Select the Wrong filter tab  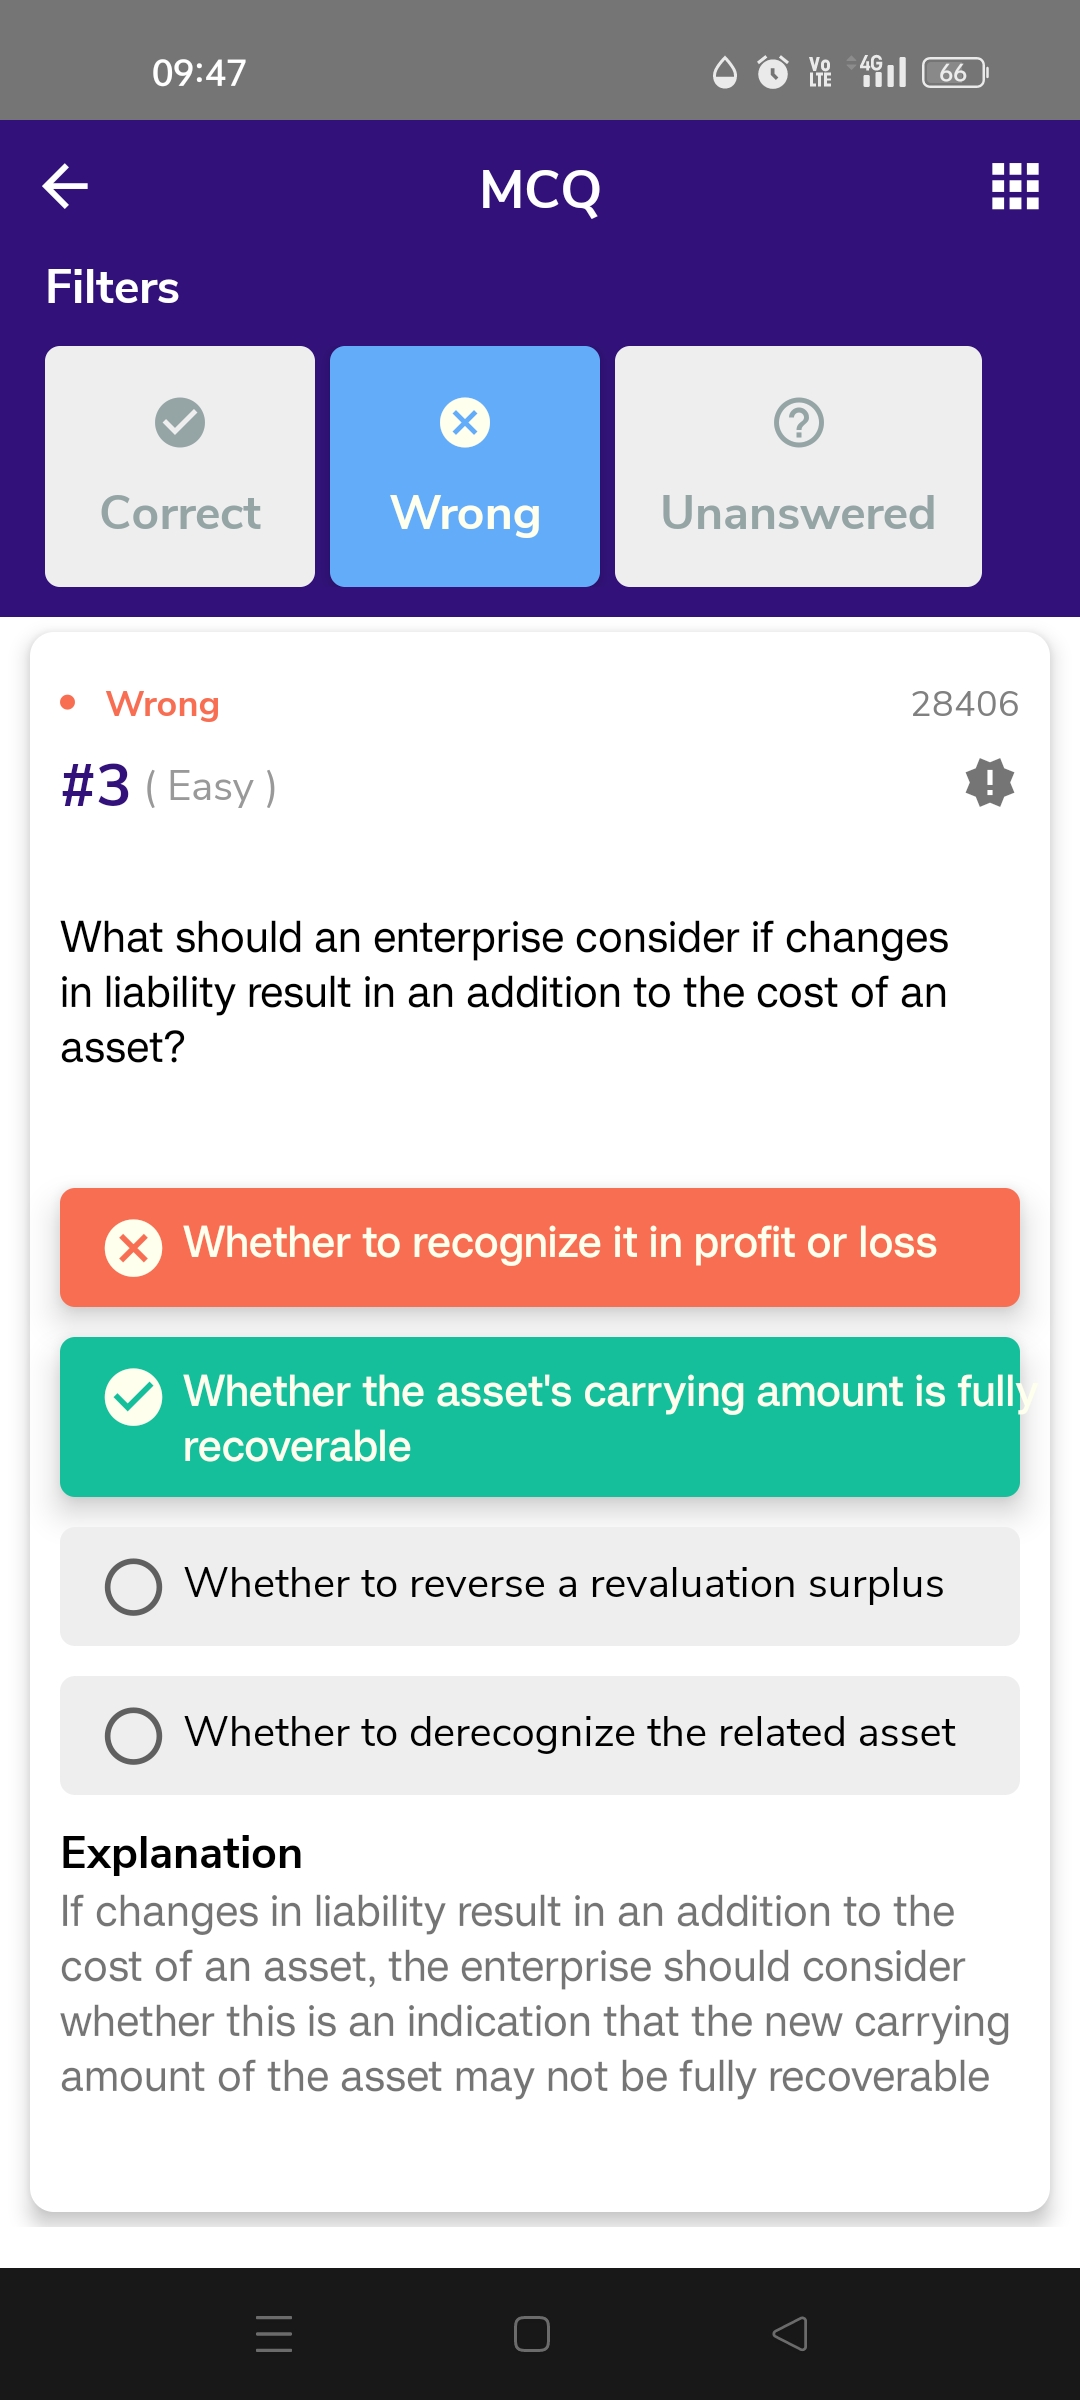click(465, 466)
